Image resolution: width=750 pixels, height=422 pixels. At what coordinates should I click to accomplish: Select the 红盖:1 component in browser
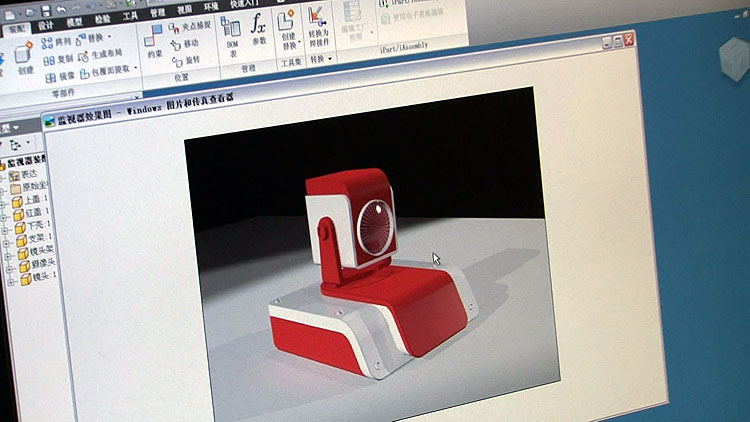coord(32,213)
